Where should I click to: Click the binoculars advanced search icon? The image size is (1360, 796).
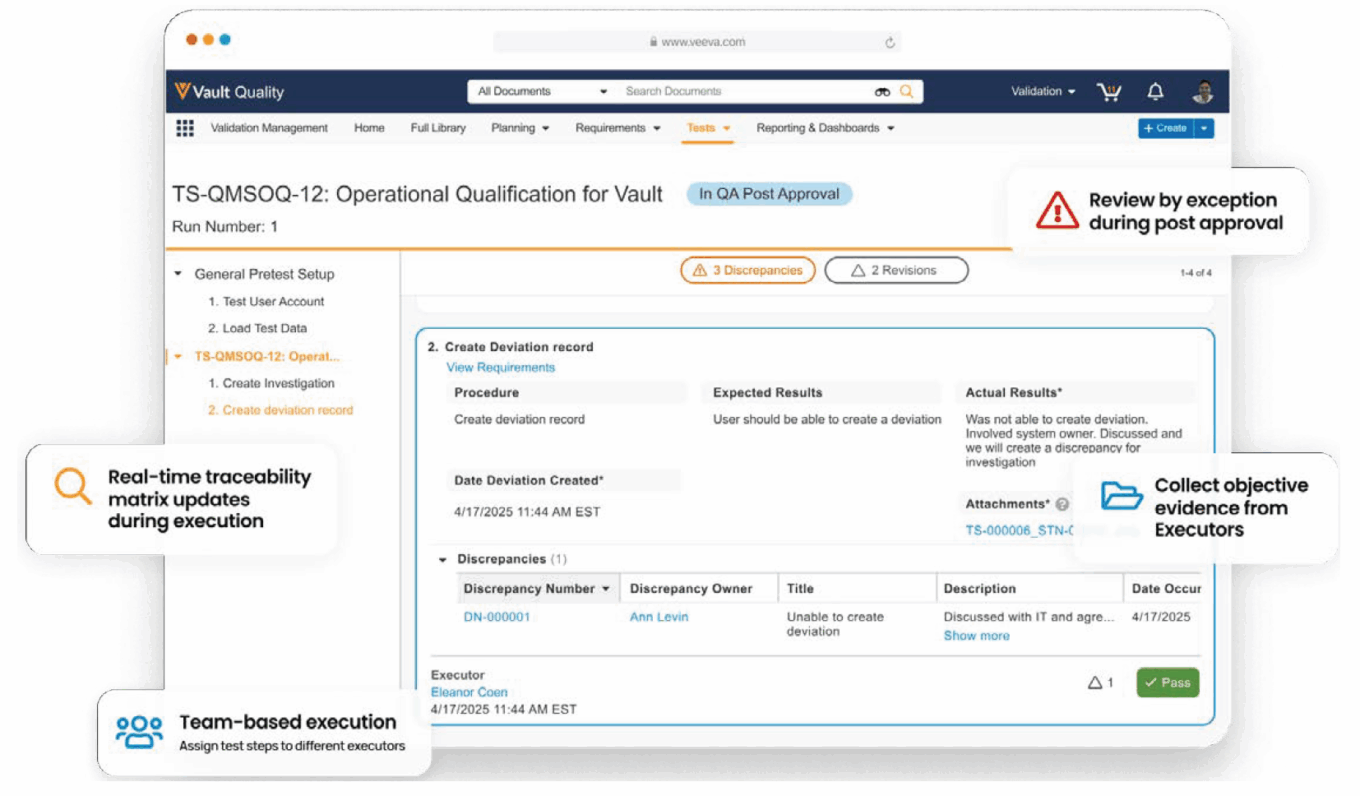pyautogui.click(x=882, y=92)
